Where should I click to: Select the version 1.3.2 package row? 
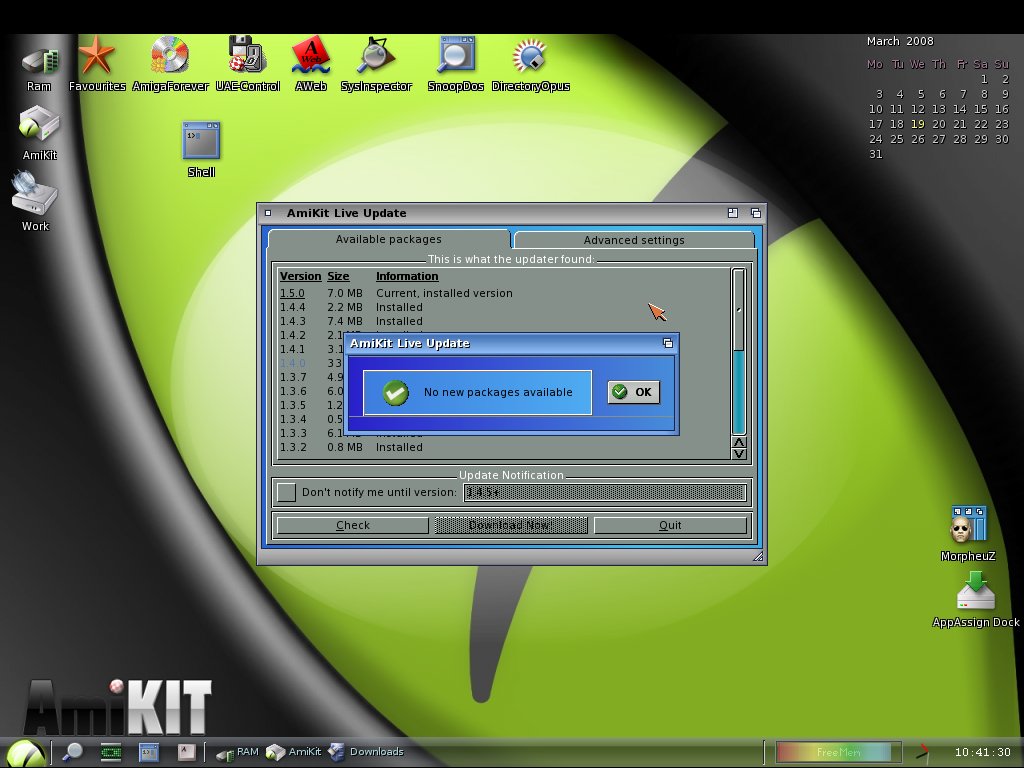503,447
